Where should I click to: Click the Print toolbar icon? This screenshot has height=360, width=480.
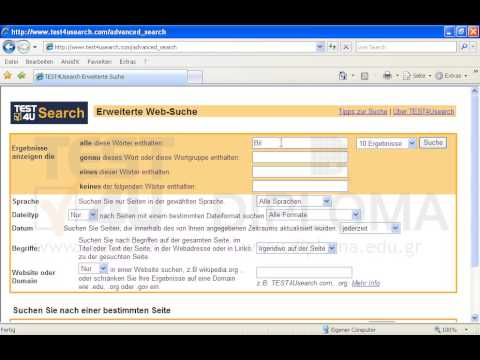(387, 76)
